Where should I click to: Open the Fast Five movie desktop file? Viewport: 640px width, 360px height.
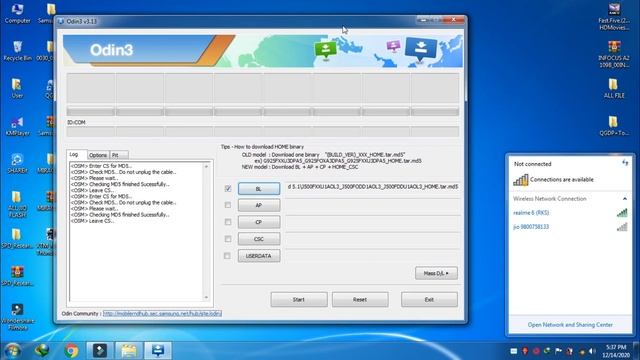pyautogui.click(x=614, y=16)
